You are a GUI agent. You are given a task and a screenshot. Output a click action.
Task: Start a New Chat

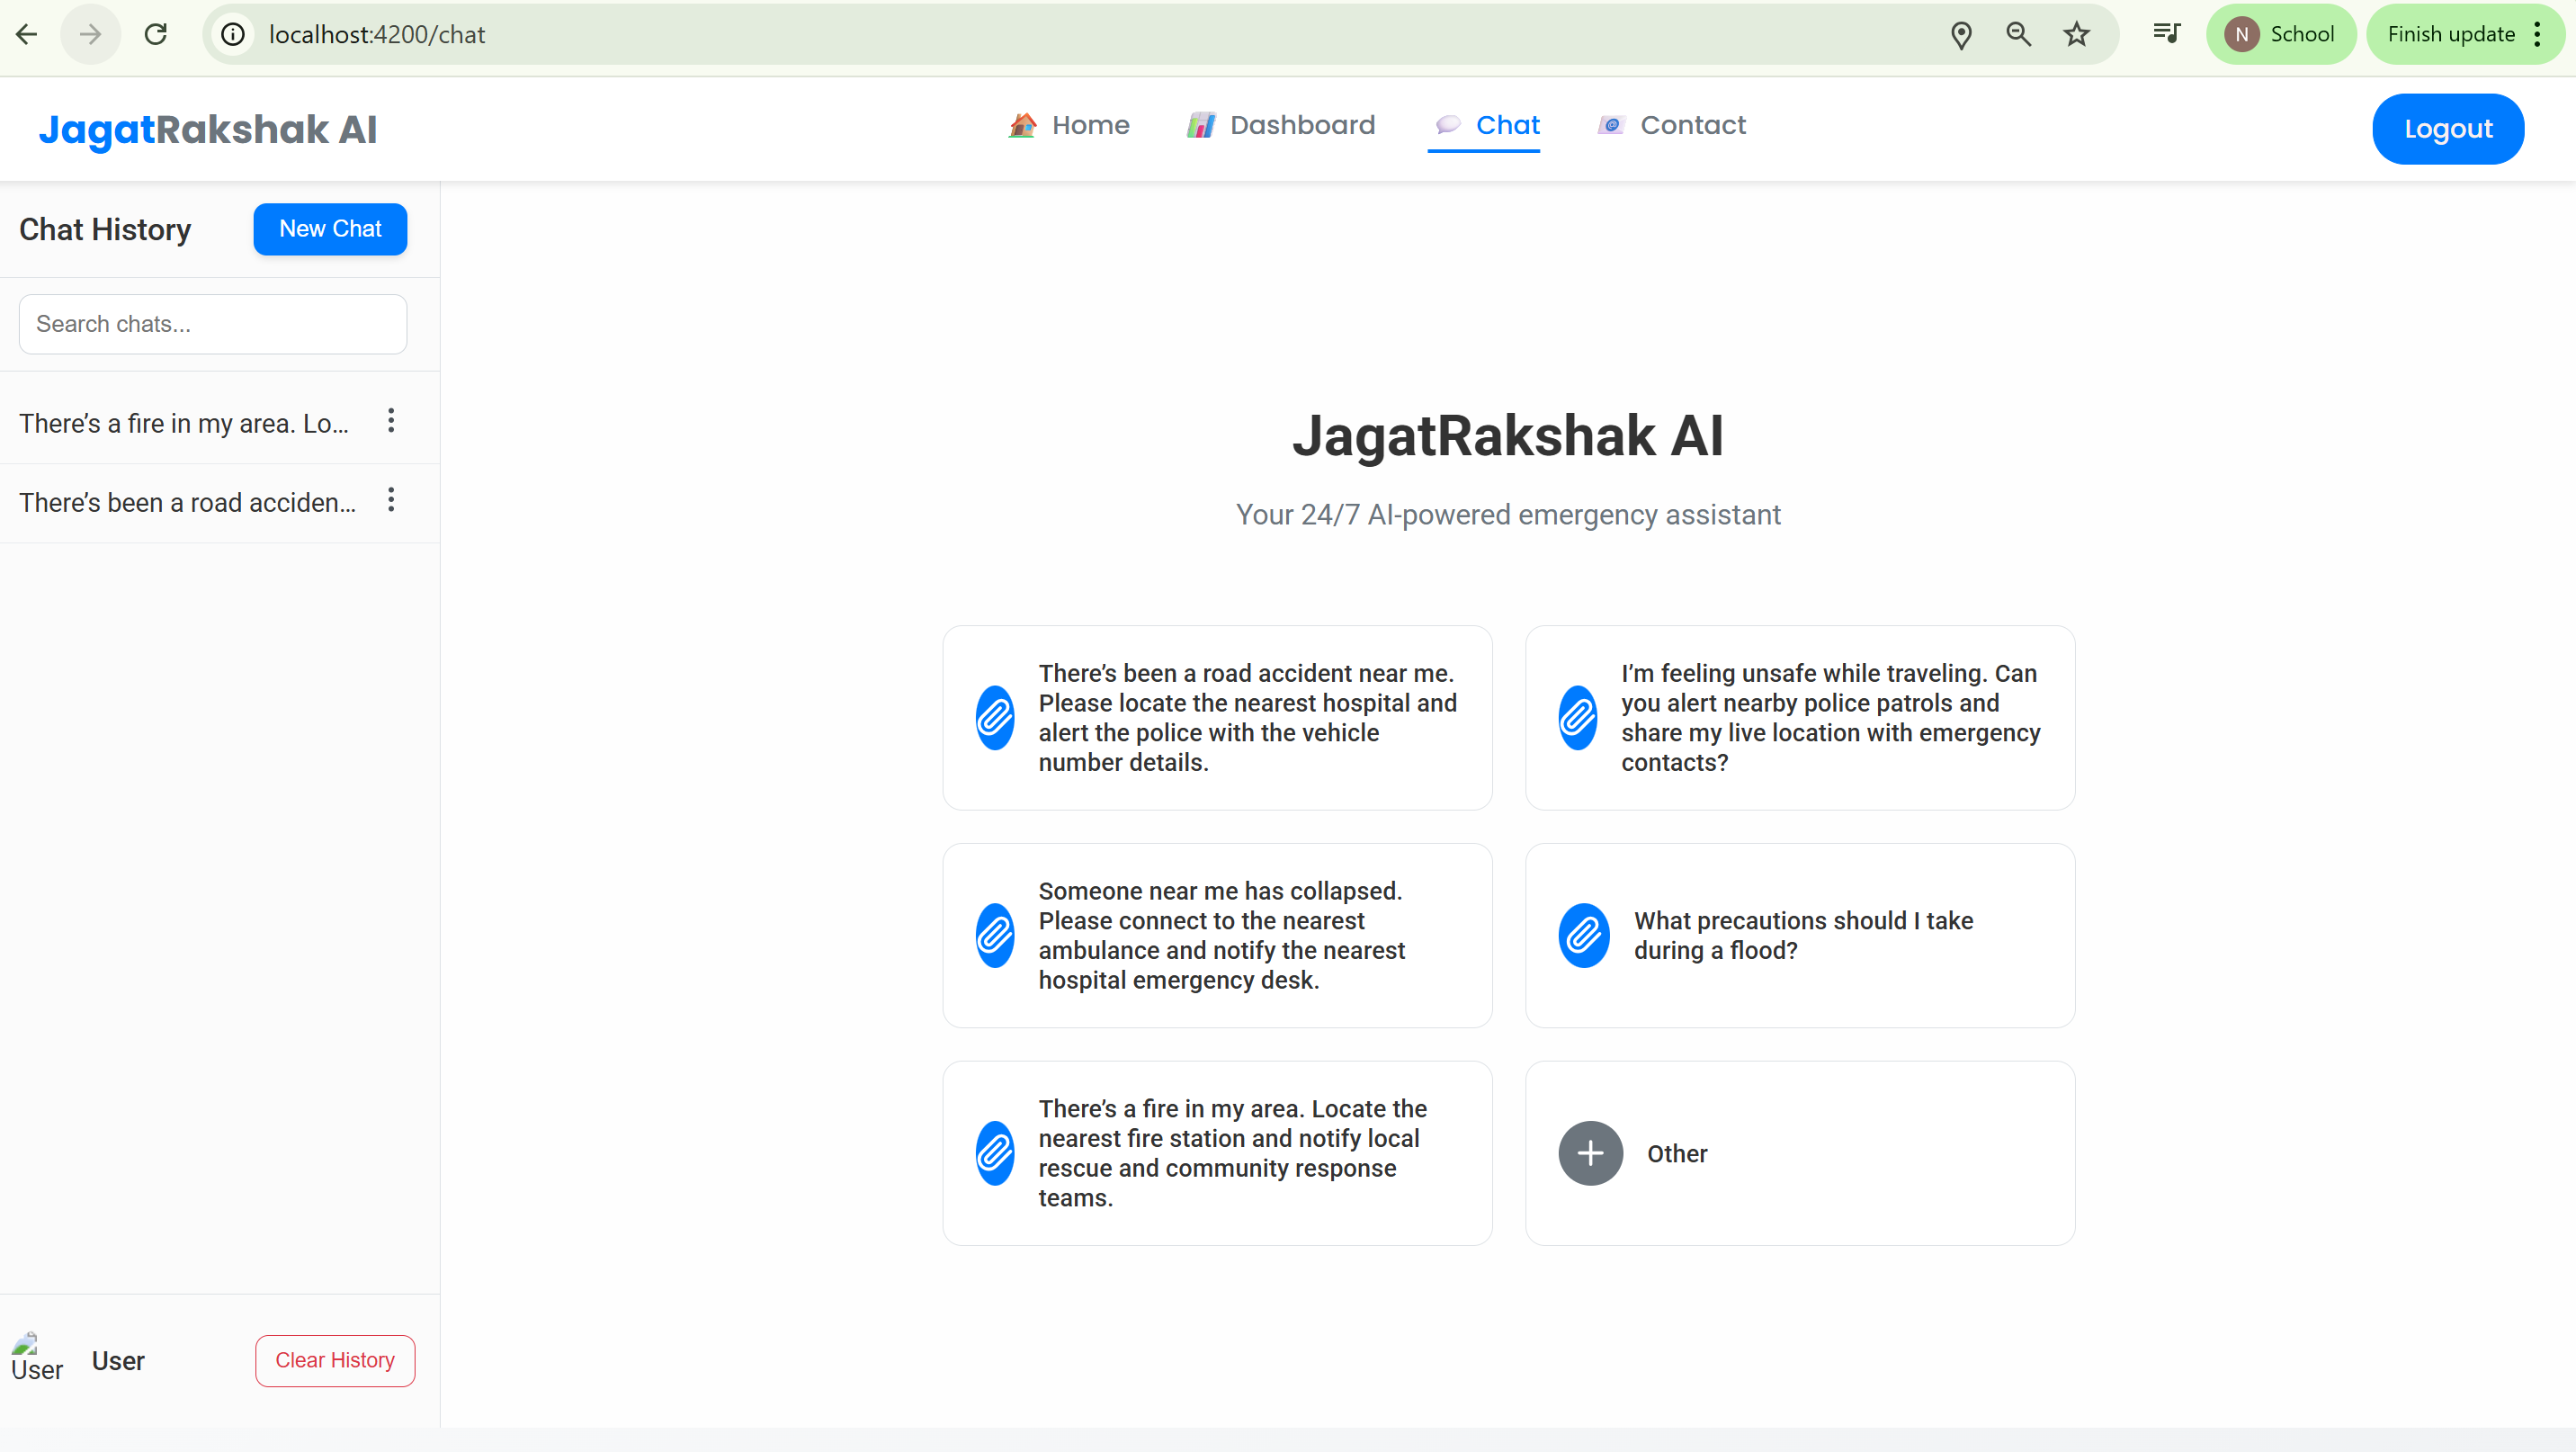point(330,229)
